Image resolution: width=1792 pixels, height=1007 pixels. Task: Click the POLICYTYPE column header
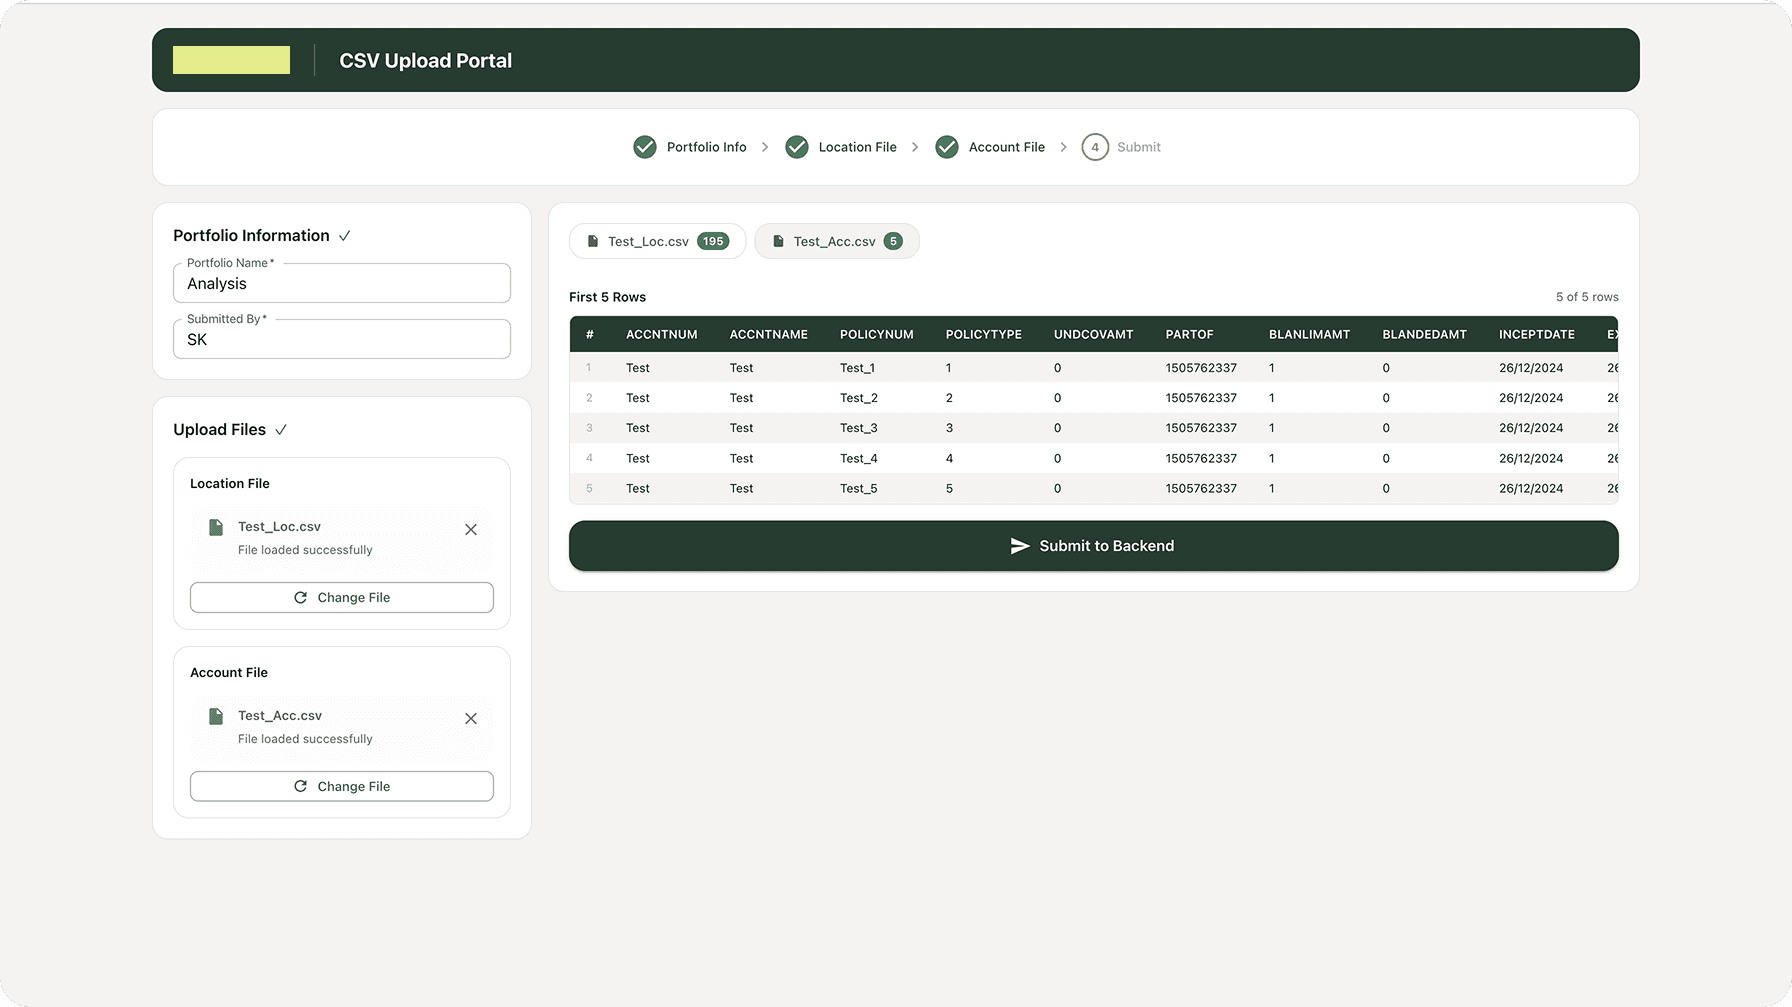point(984,335)
